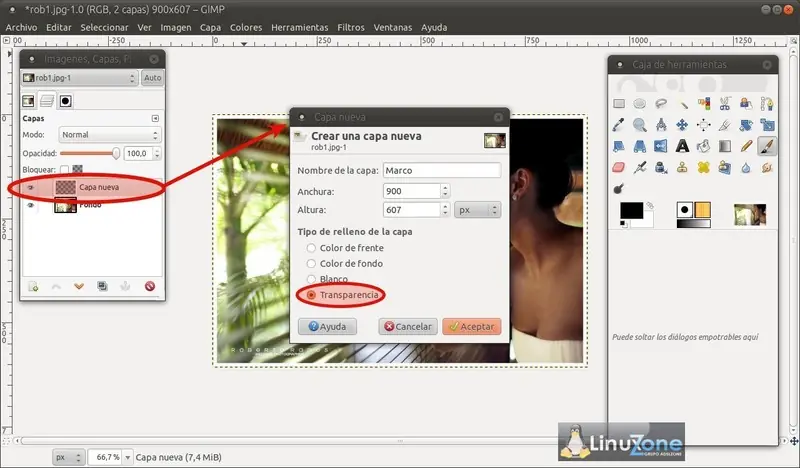Open the Capas tab configuration menu arrow
Viewport: 800px width, 468px height.
(155, 118)
